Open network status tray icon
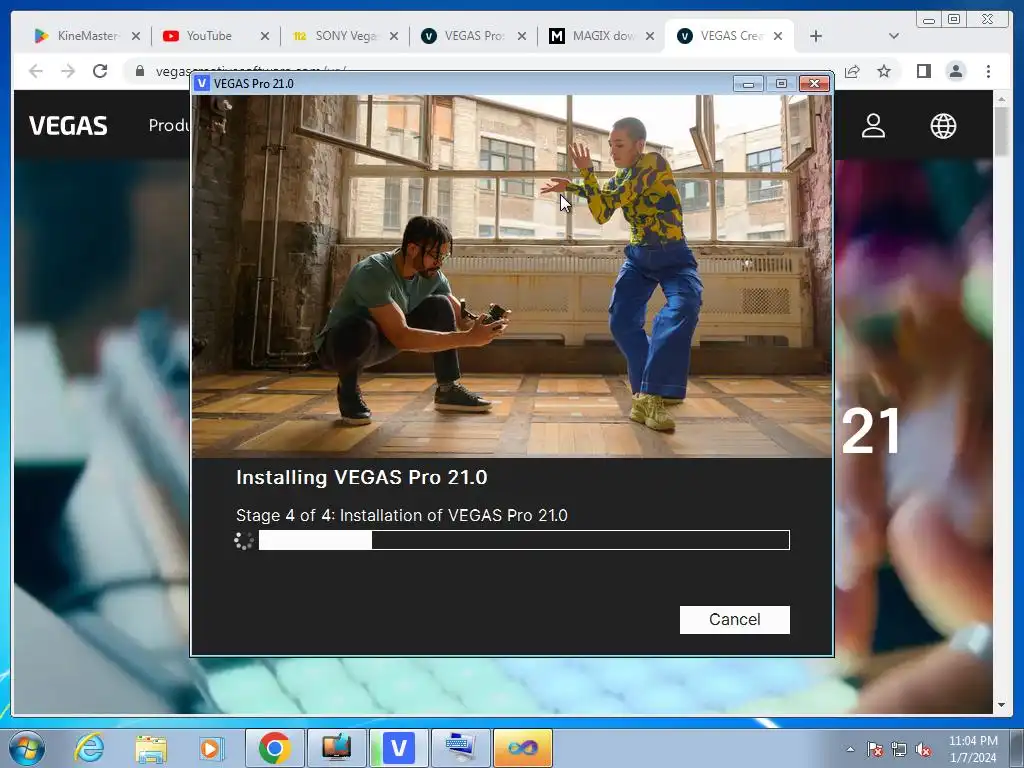1024x768 pixels. (899, 749)
